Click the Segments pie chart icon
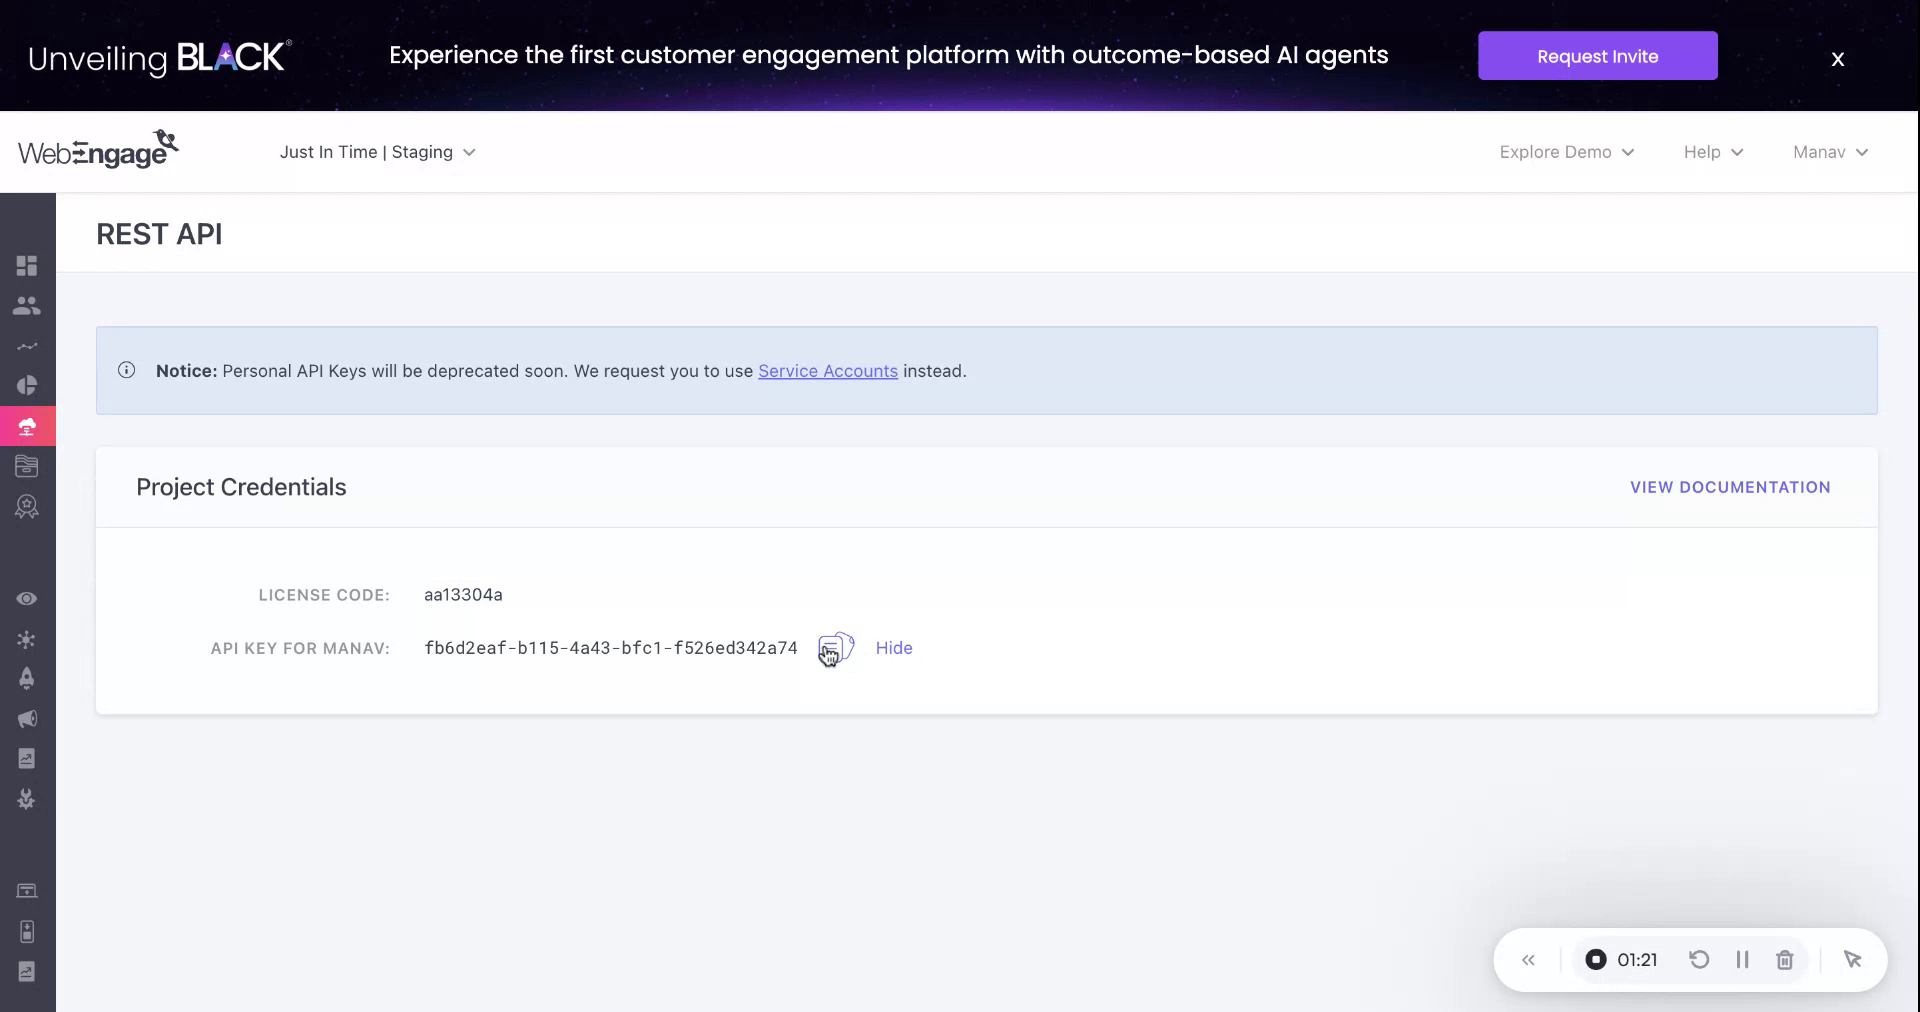The image size is (1920, 1012). [27, 385]
